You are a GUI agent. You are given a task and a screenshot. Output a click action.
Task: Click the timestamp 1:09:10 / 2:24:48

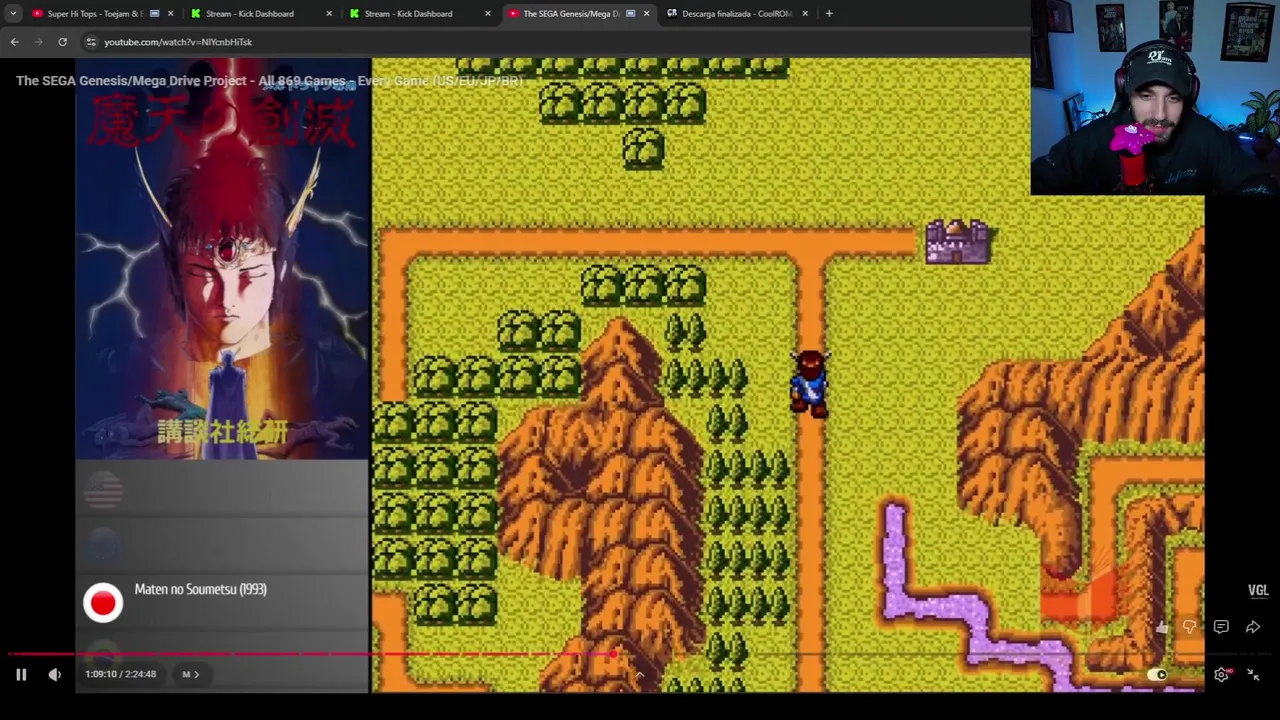(120, 674)
